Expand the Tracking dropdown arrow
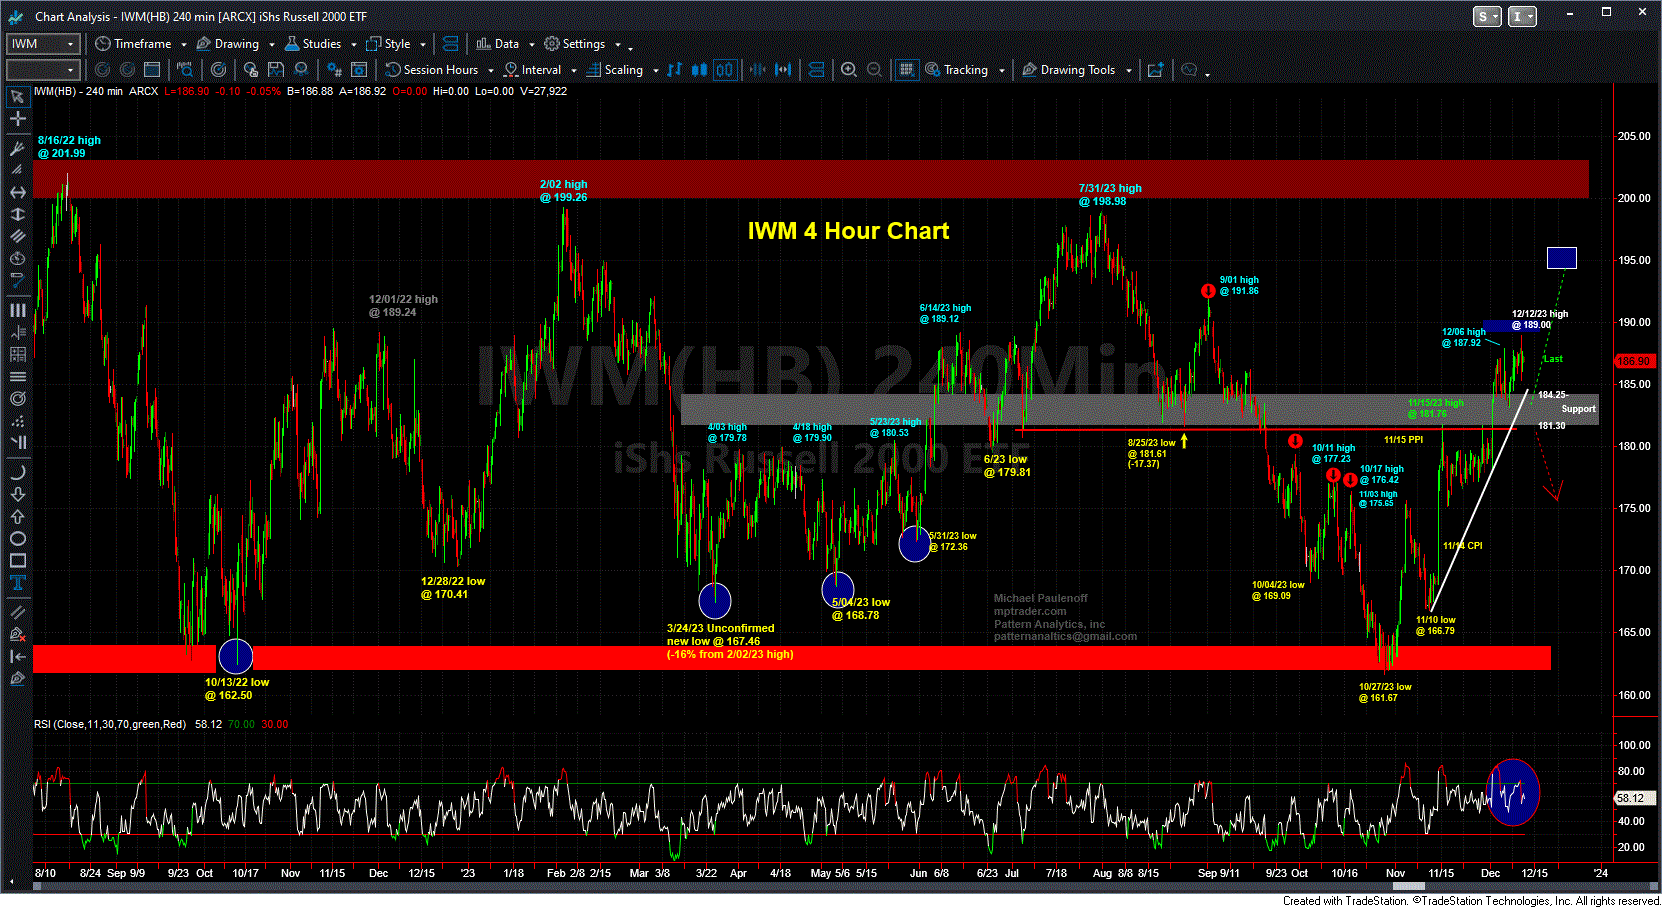The height and width of the screenshot is (907, 1662). tap(1001, 70)
